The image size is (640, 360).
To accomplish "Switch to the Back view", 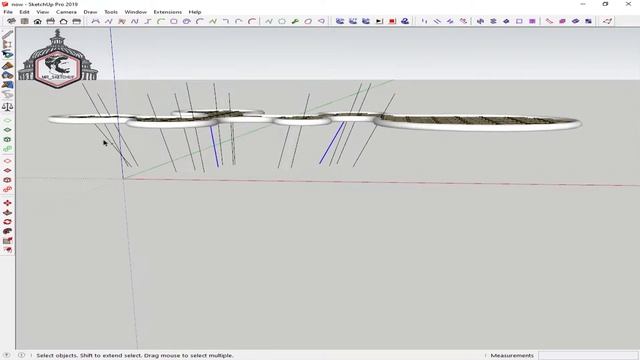I will tap(64, 21).
